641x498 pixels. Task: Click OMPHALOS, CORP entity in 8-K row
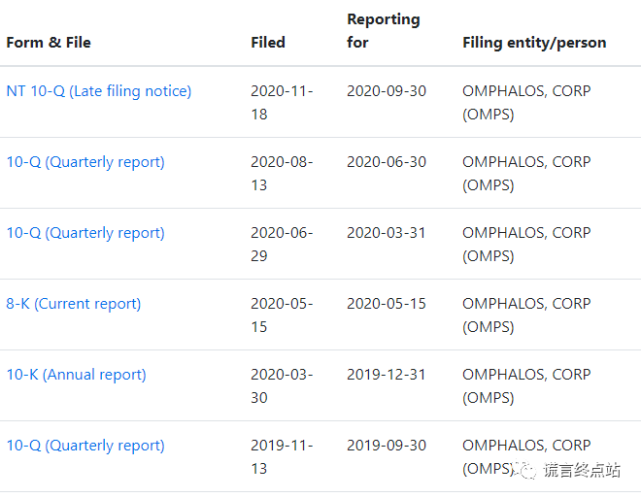(x=527, y=315)
